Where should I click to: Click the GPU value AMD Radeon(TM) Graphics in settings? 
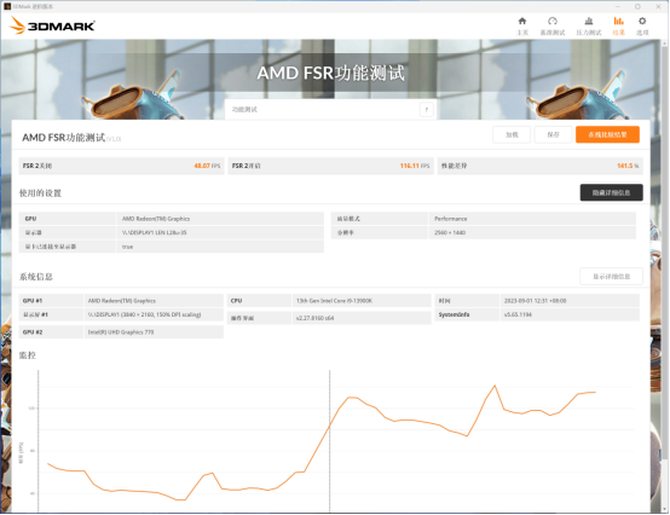pos(156,218)
